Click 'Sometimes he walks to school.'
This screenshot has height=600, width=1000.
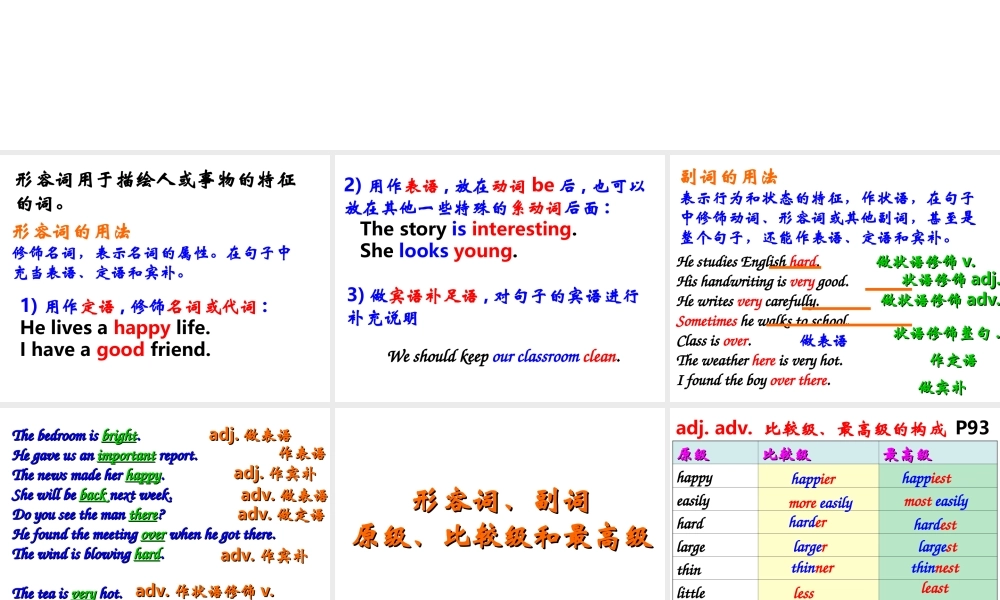click(762, 321)
